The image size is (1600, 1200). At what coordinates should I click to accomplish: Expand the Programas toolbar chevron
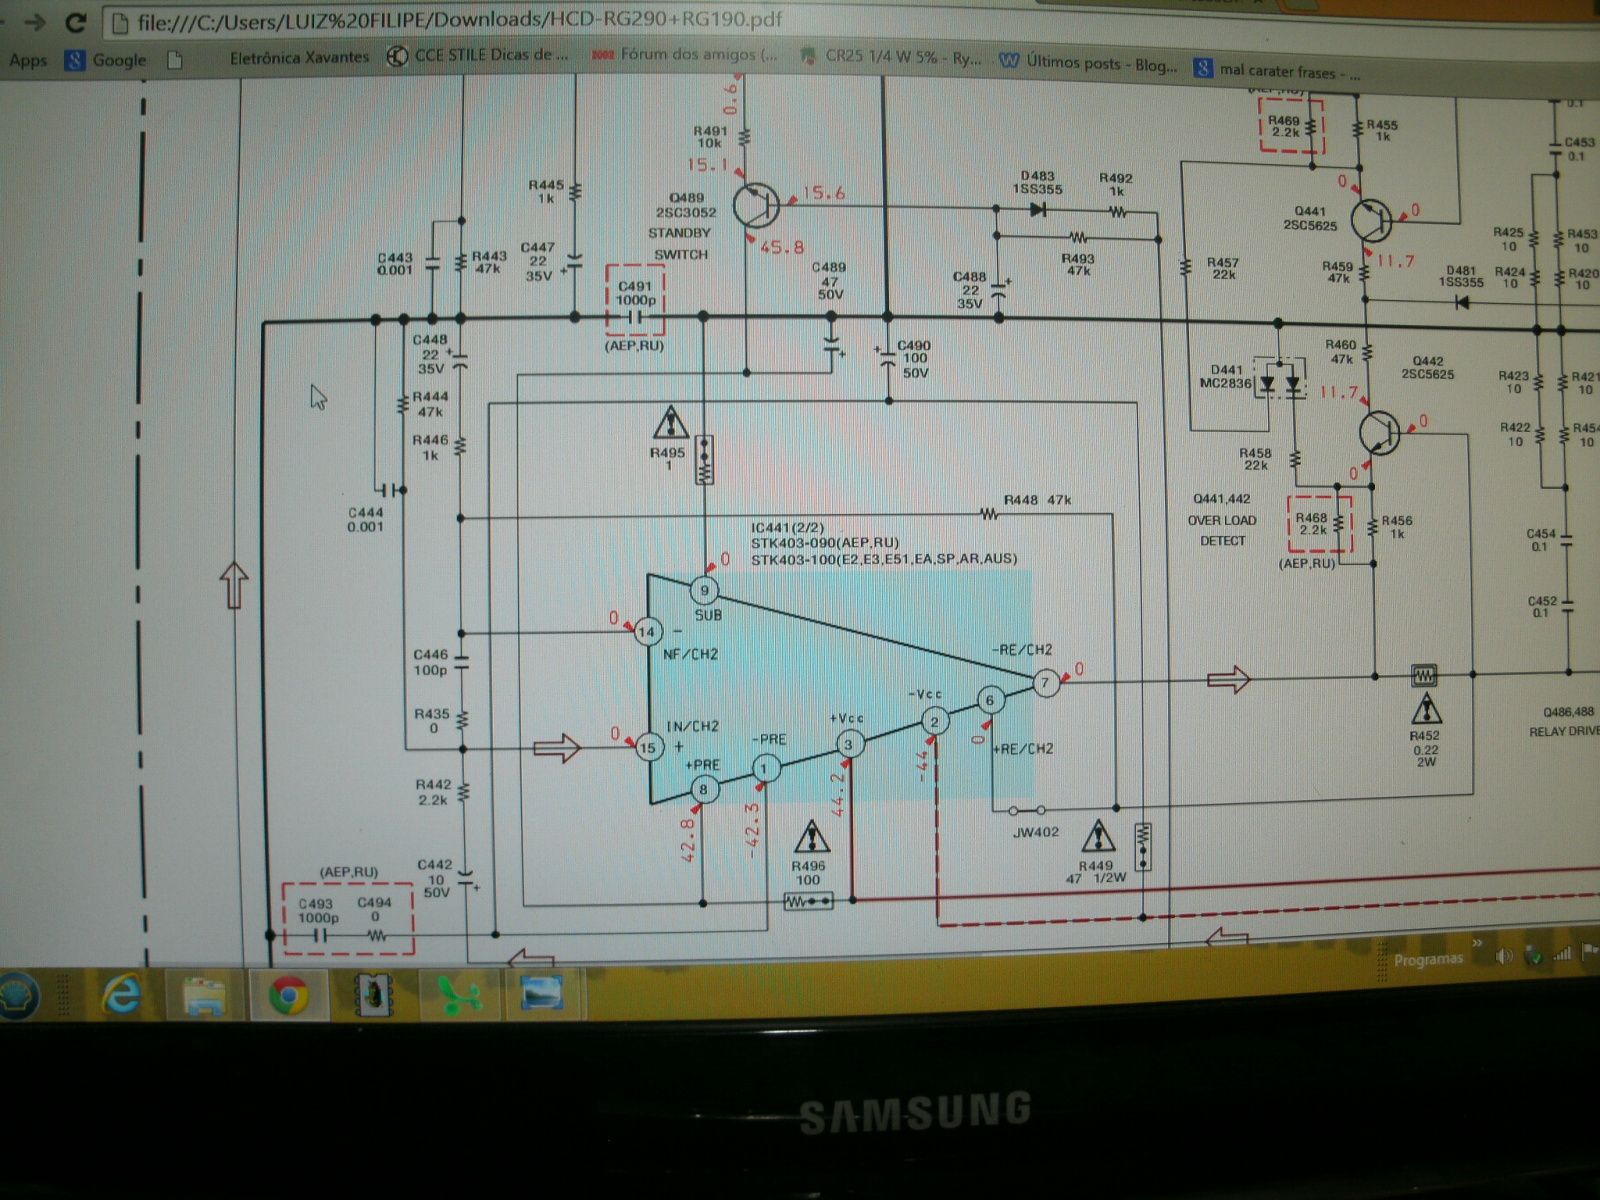click(1477, 943)
